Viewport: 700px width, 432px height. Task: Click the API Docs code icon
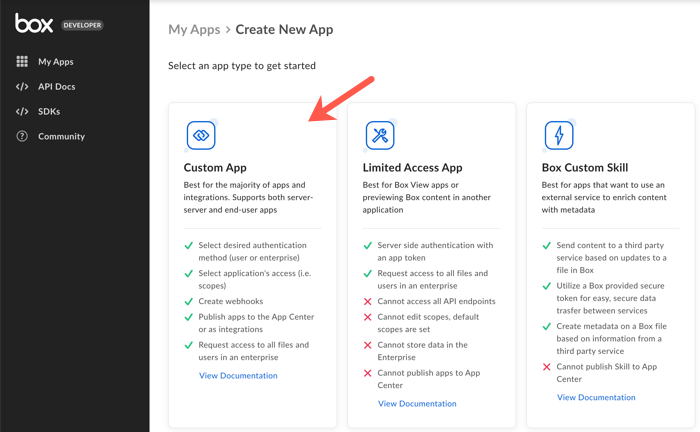[22, 87]
